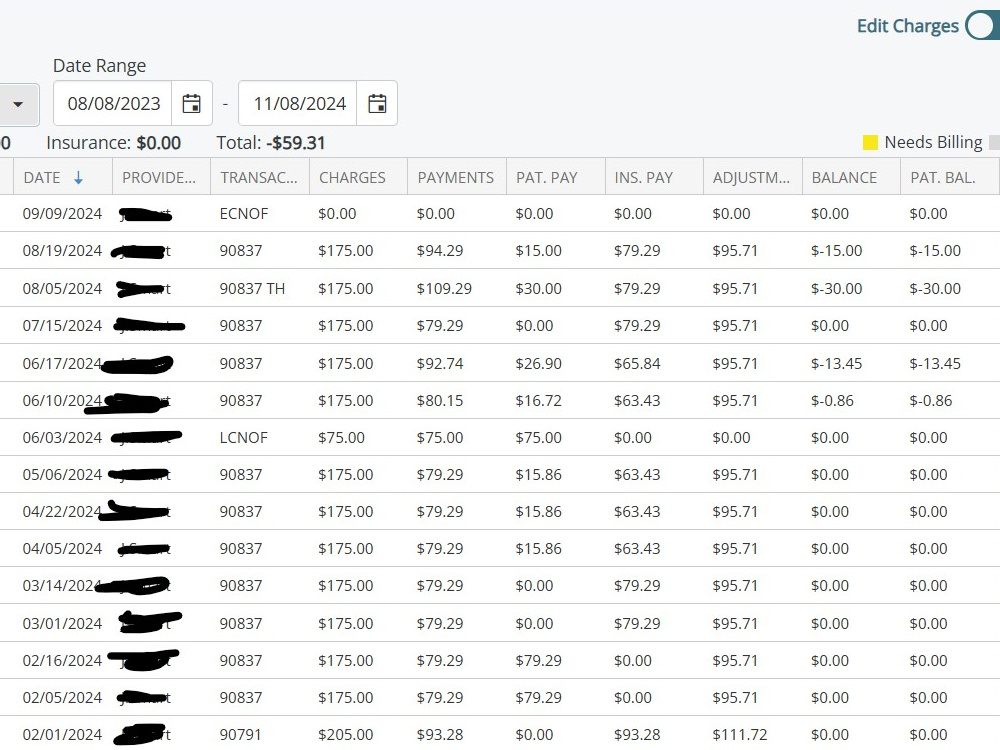
Task: Click the Total: -$59.31 summary
Action: (270, 143)
